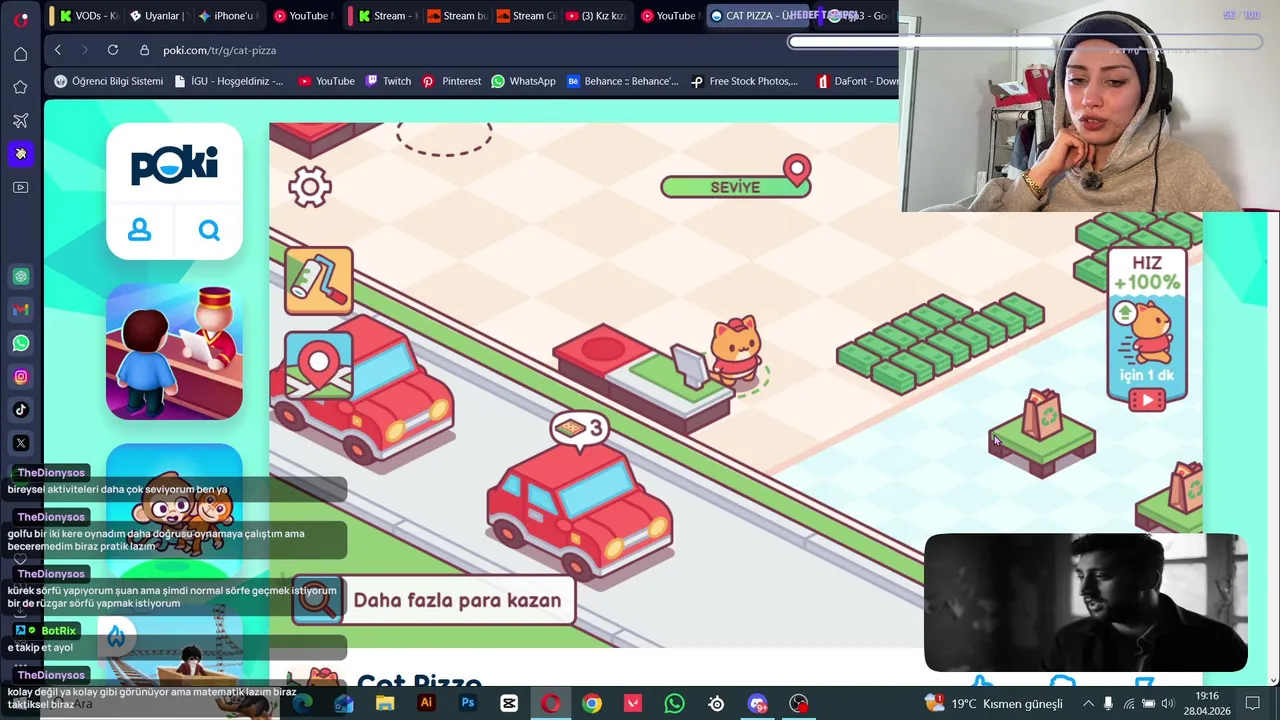Open the Gmail icon in Opera sidebar
Screen dimensions: 1280x720
(21, 310)
